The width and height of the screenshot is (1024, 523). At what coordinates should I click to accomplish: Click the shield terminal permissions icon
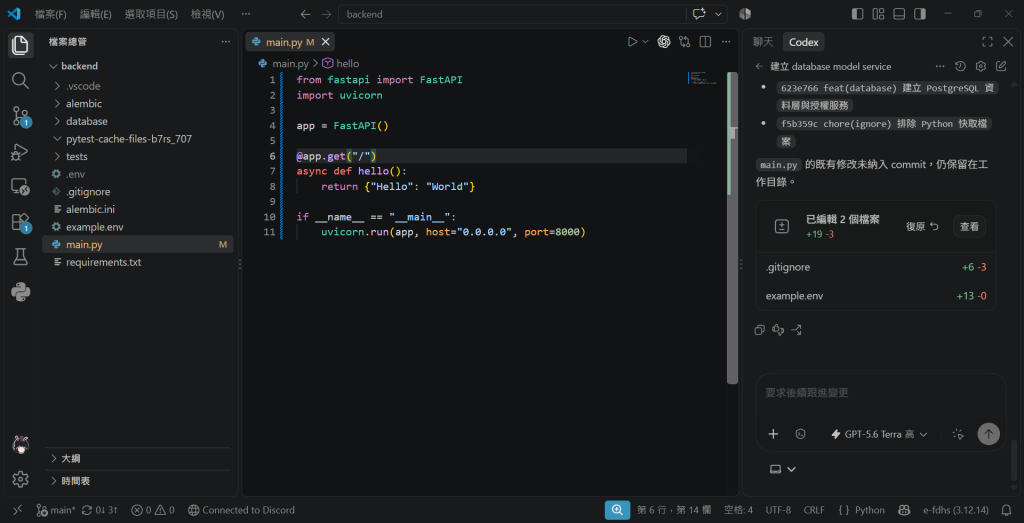click(801, 434)
